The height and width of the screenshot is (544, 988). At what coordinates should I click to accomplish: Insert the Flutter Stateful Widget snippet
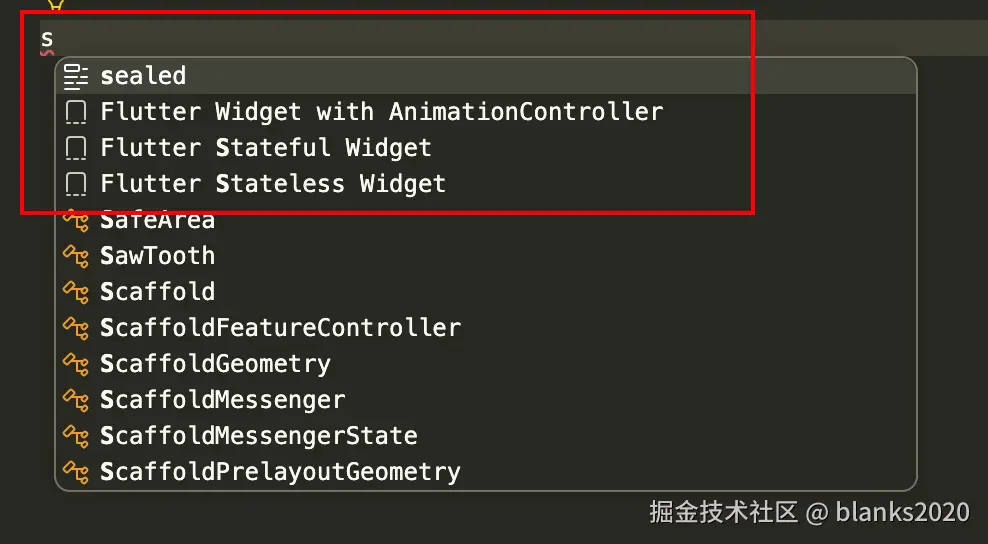(x=486, y=148)
